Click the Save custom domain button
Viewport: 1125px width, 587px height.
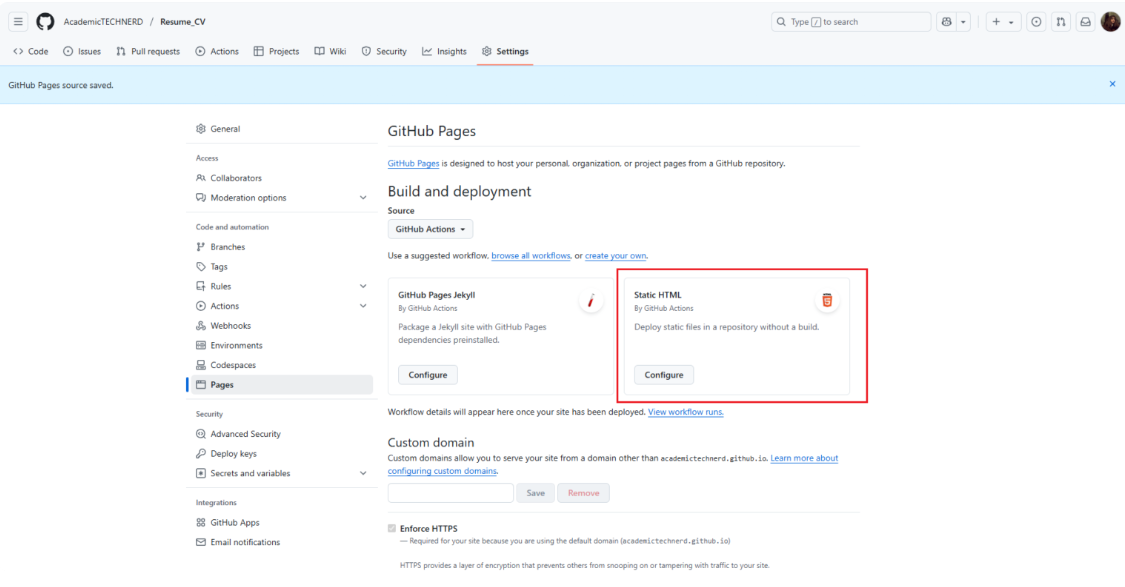[x=535, y=493]
